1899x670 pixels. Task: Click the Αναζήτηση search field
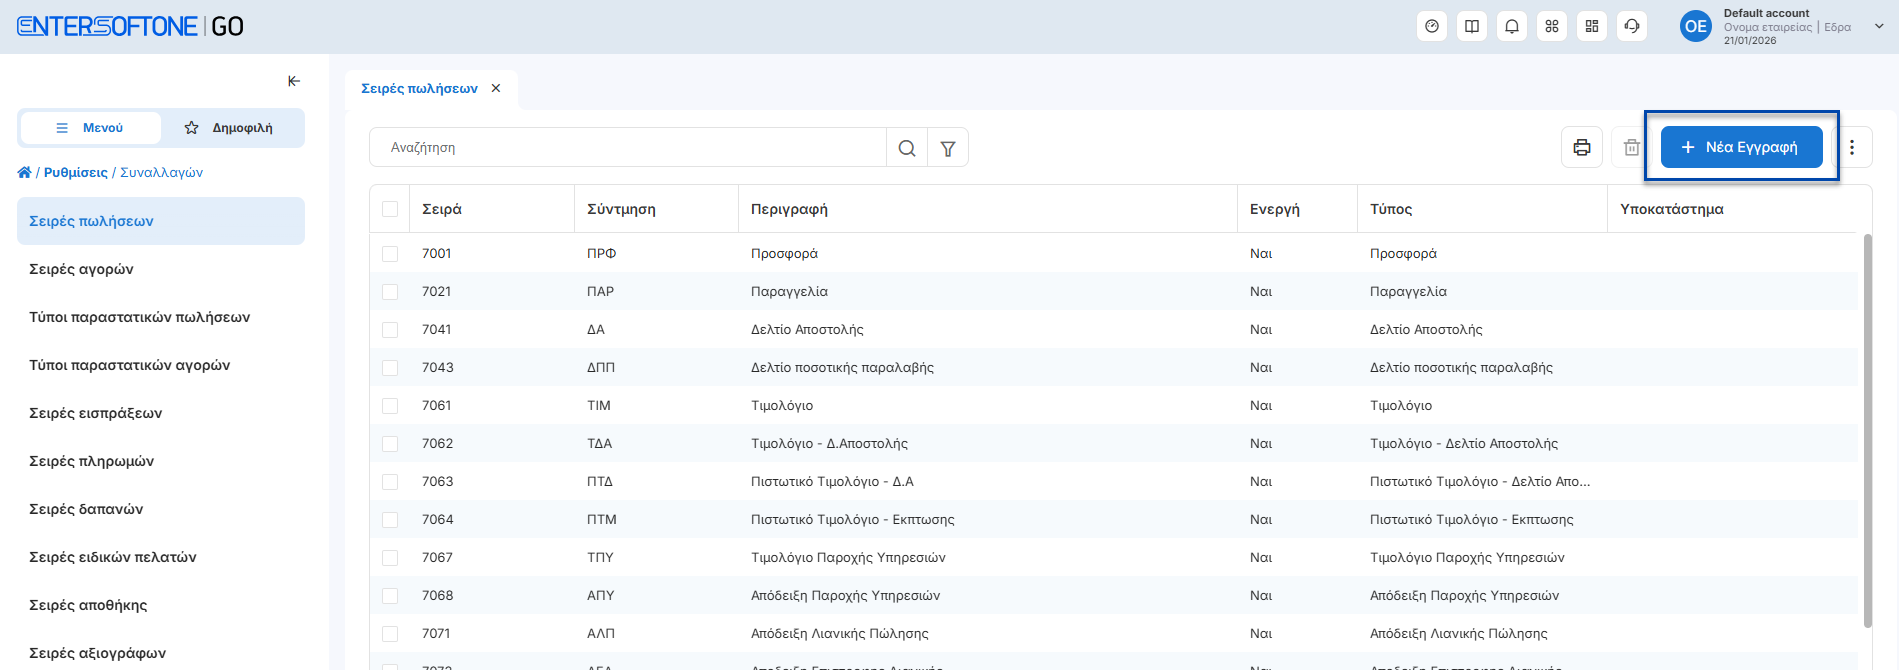pos(627,148)
